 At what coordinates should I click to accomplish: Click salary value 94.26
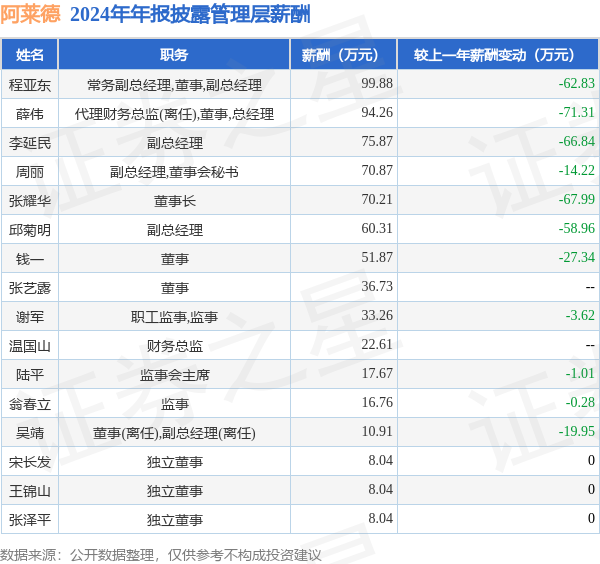tap(377, 112)
